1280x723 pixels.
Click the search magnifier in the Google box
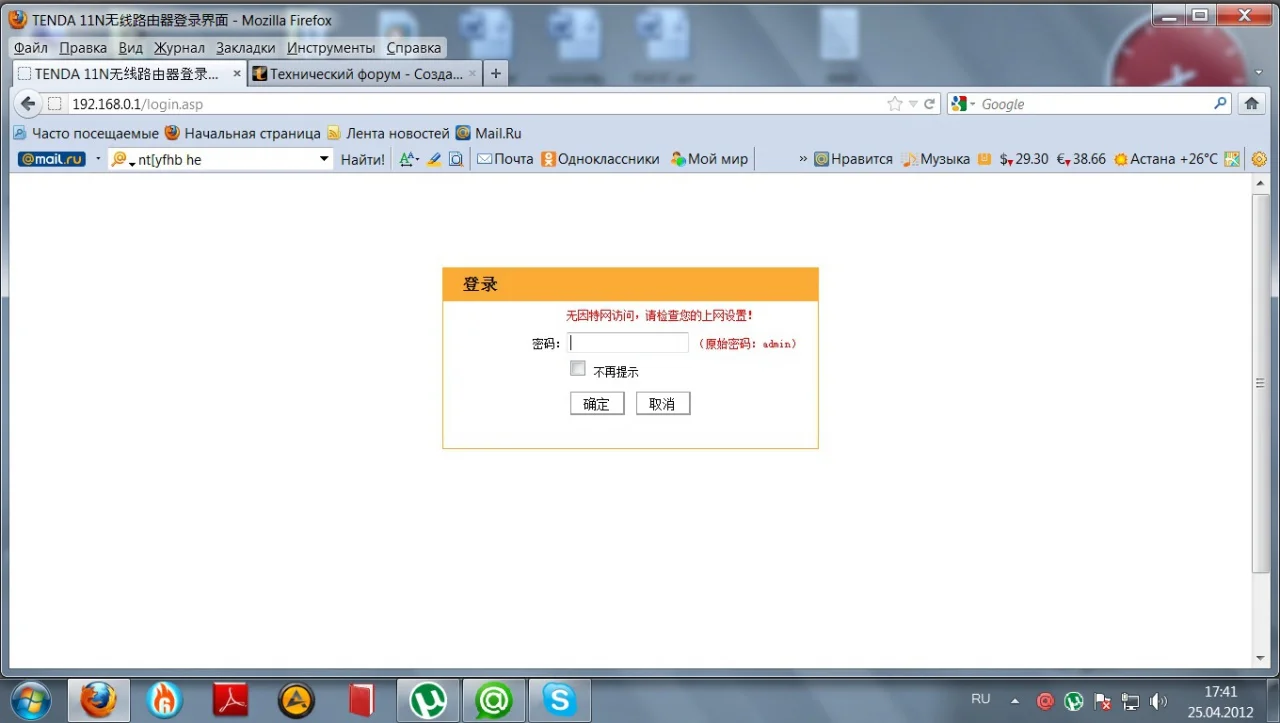pyautogui.click(x=1220, y=103)
